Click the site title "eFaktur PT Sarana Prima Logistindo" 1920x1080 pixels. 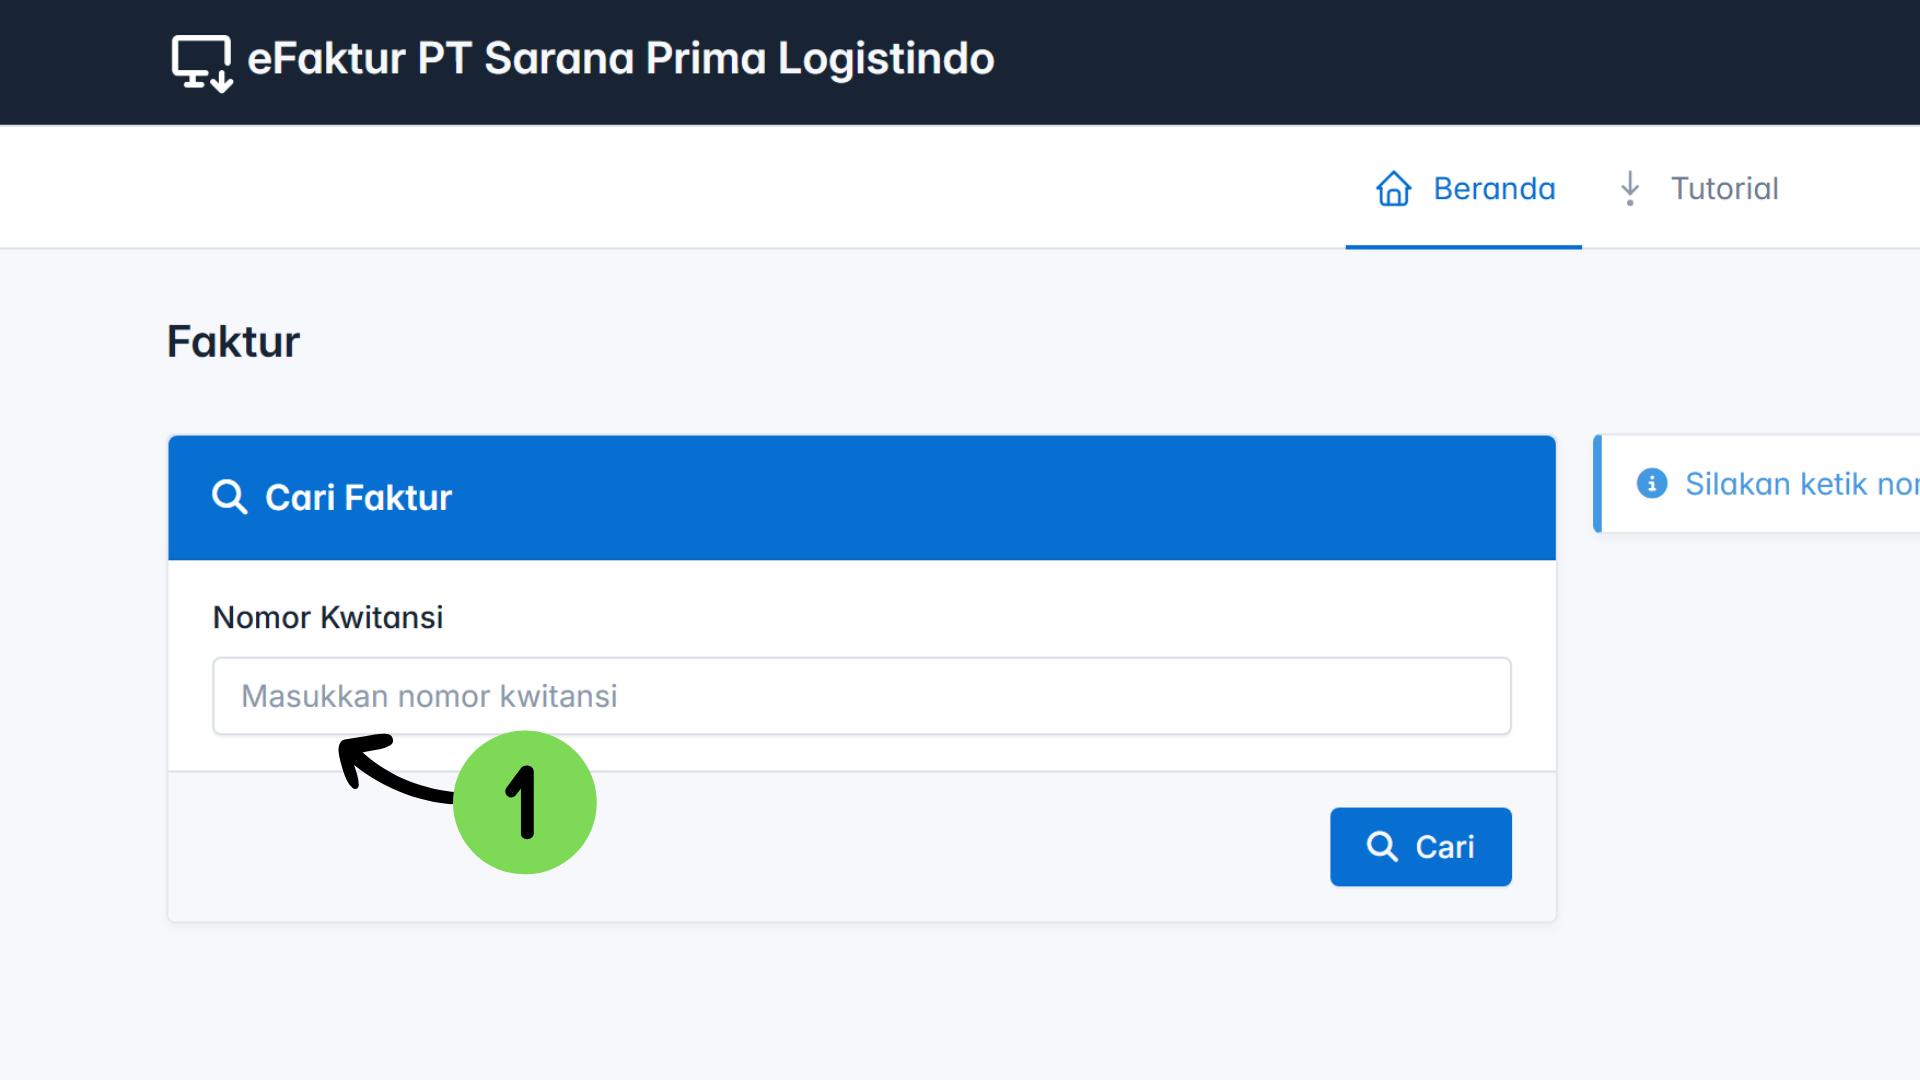pyautogui.click(x=620, y=59)
